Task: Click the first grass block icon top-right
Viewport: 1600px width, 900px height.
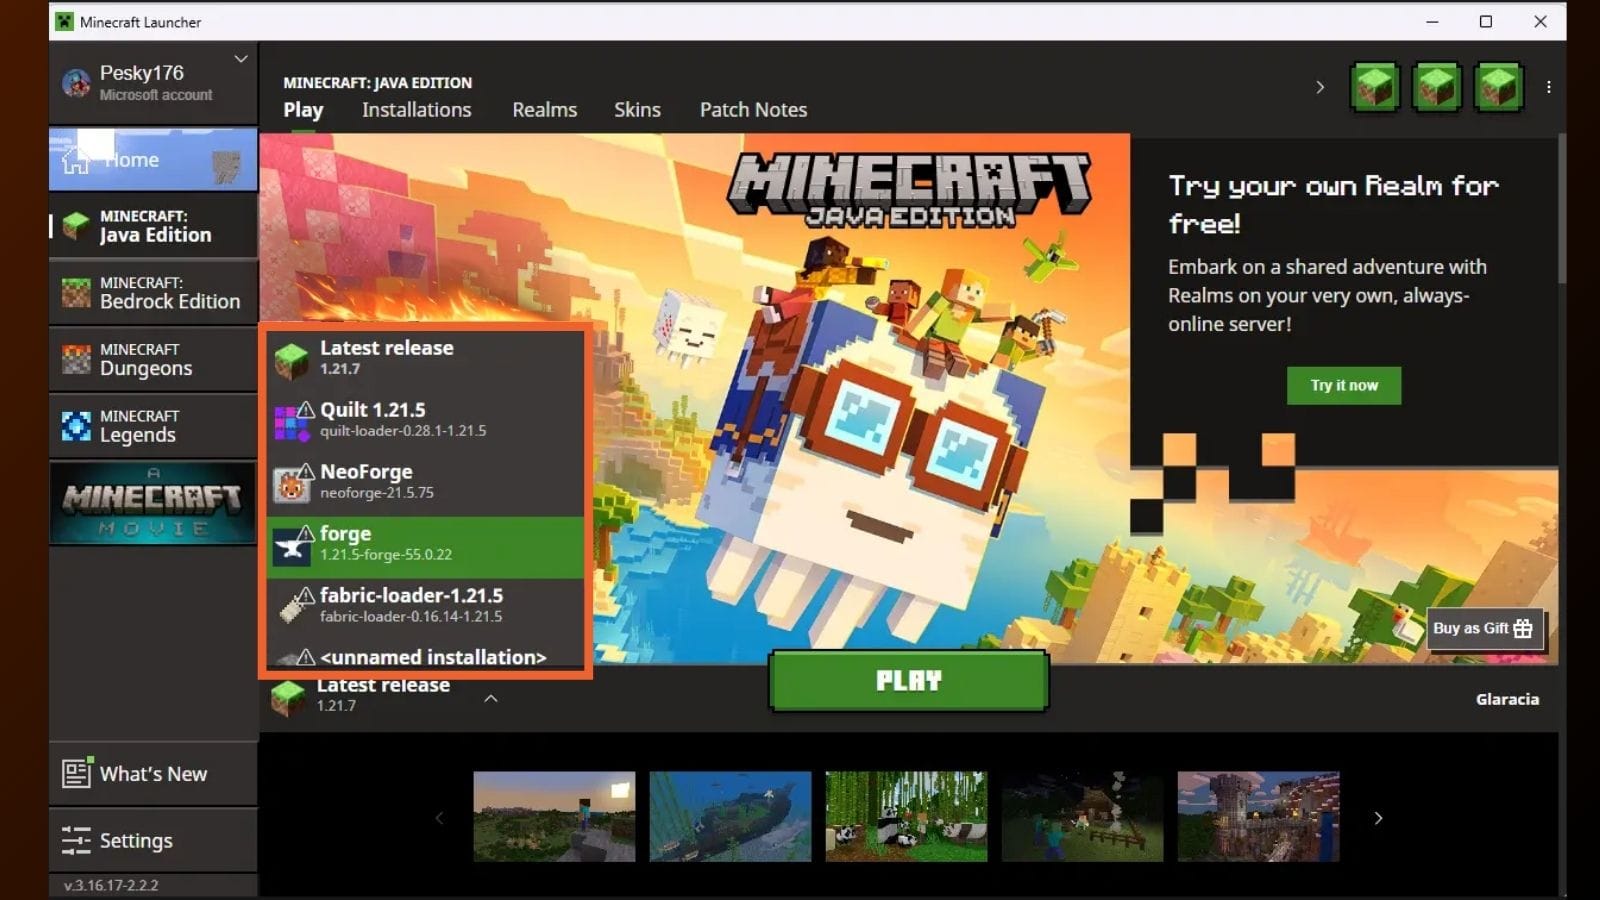Action: tap(1375, 87)
